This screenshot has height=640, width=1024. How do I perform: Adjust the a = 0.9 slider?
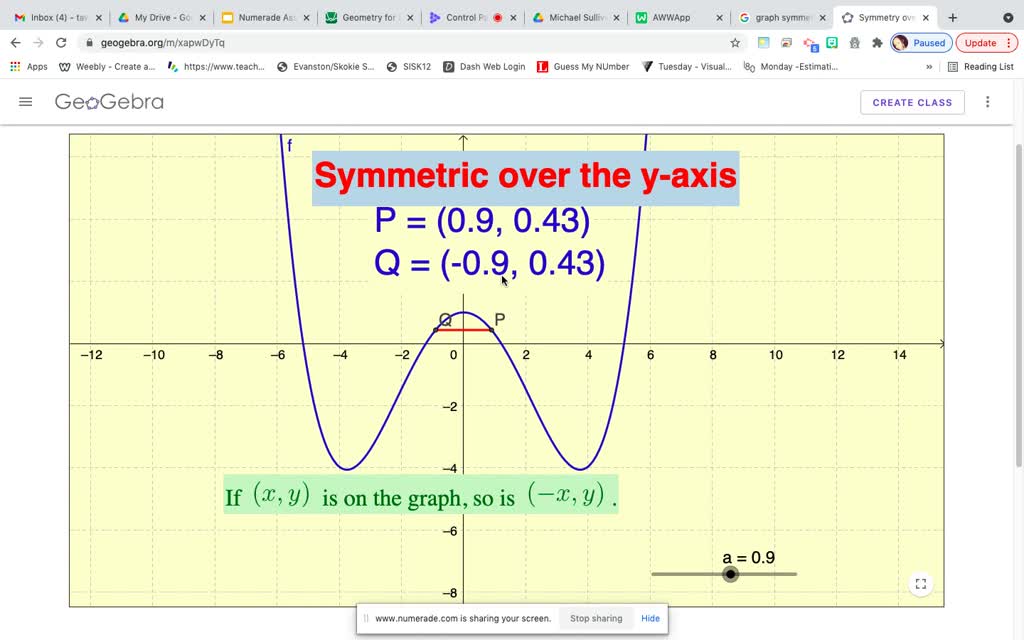tap(730, 574)
